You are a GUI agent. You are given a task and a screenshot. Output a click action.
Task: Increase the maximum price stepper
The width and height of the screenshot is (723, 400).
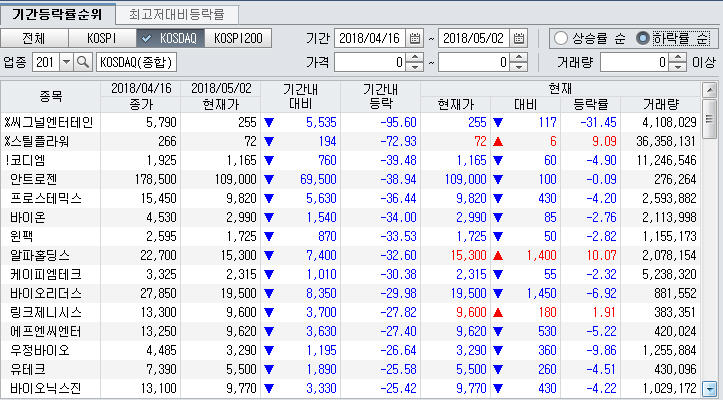coord(519,58)
